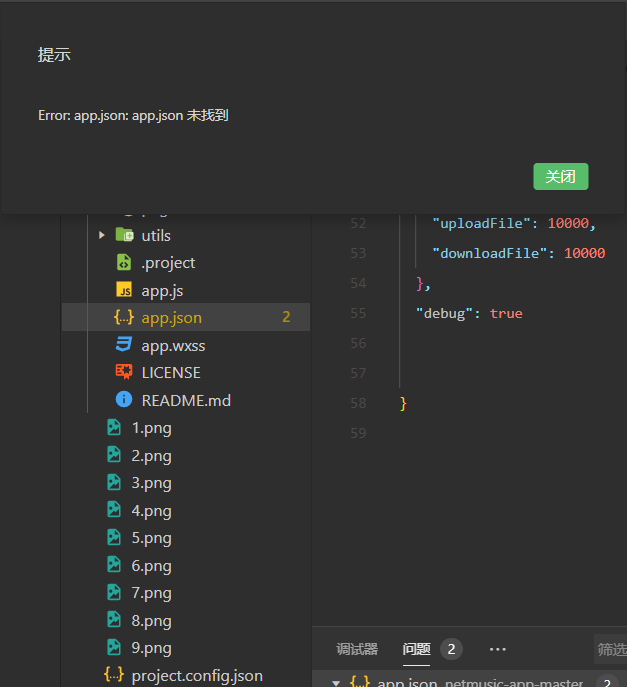Click the utils folder icon
This screenshot has width=627, height=687.
coord(124,235)
